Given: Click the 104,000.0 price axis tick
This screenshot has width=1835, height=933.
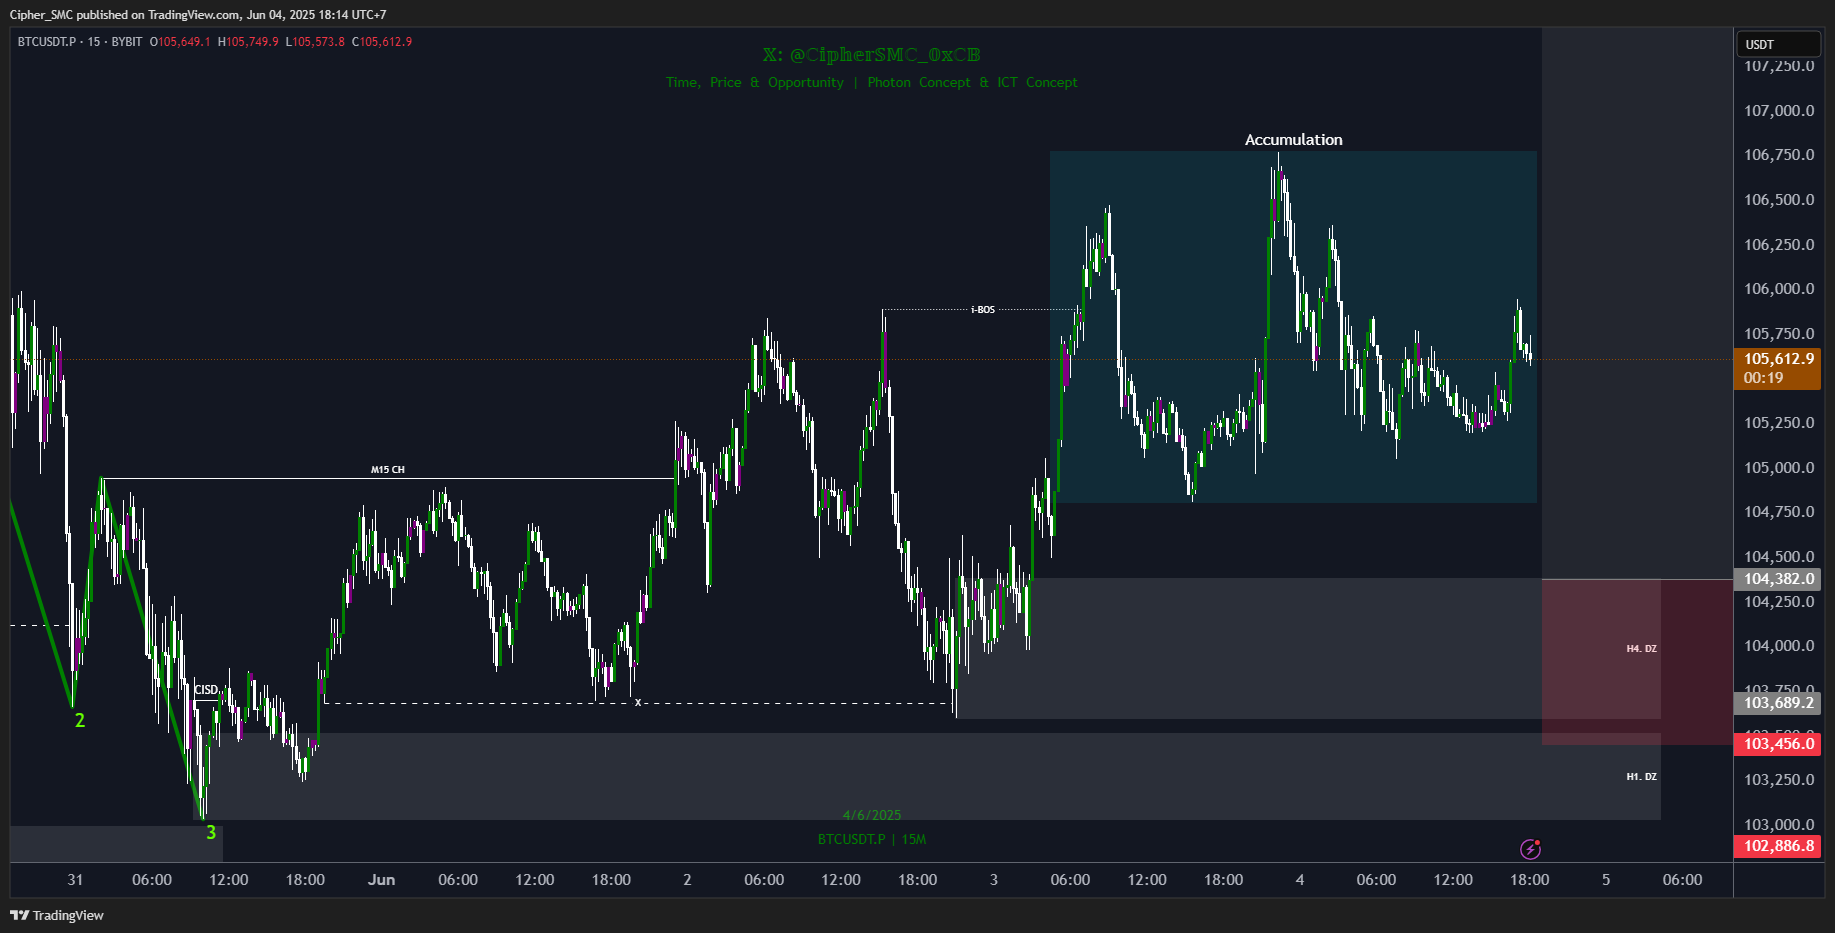Looking at the screenshot, I should click(1779, 646).
